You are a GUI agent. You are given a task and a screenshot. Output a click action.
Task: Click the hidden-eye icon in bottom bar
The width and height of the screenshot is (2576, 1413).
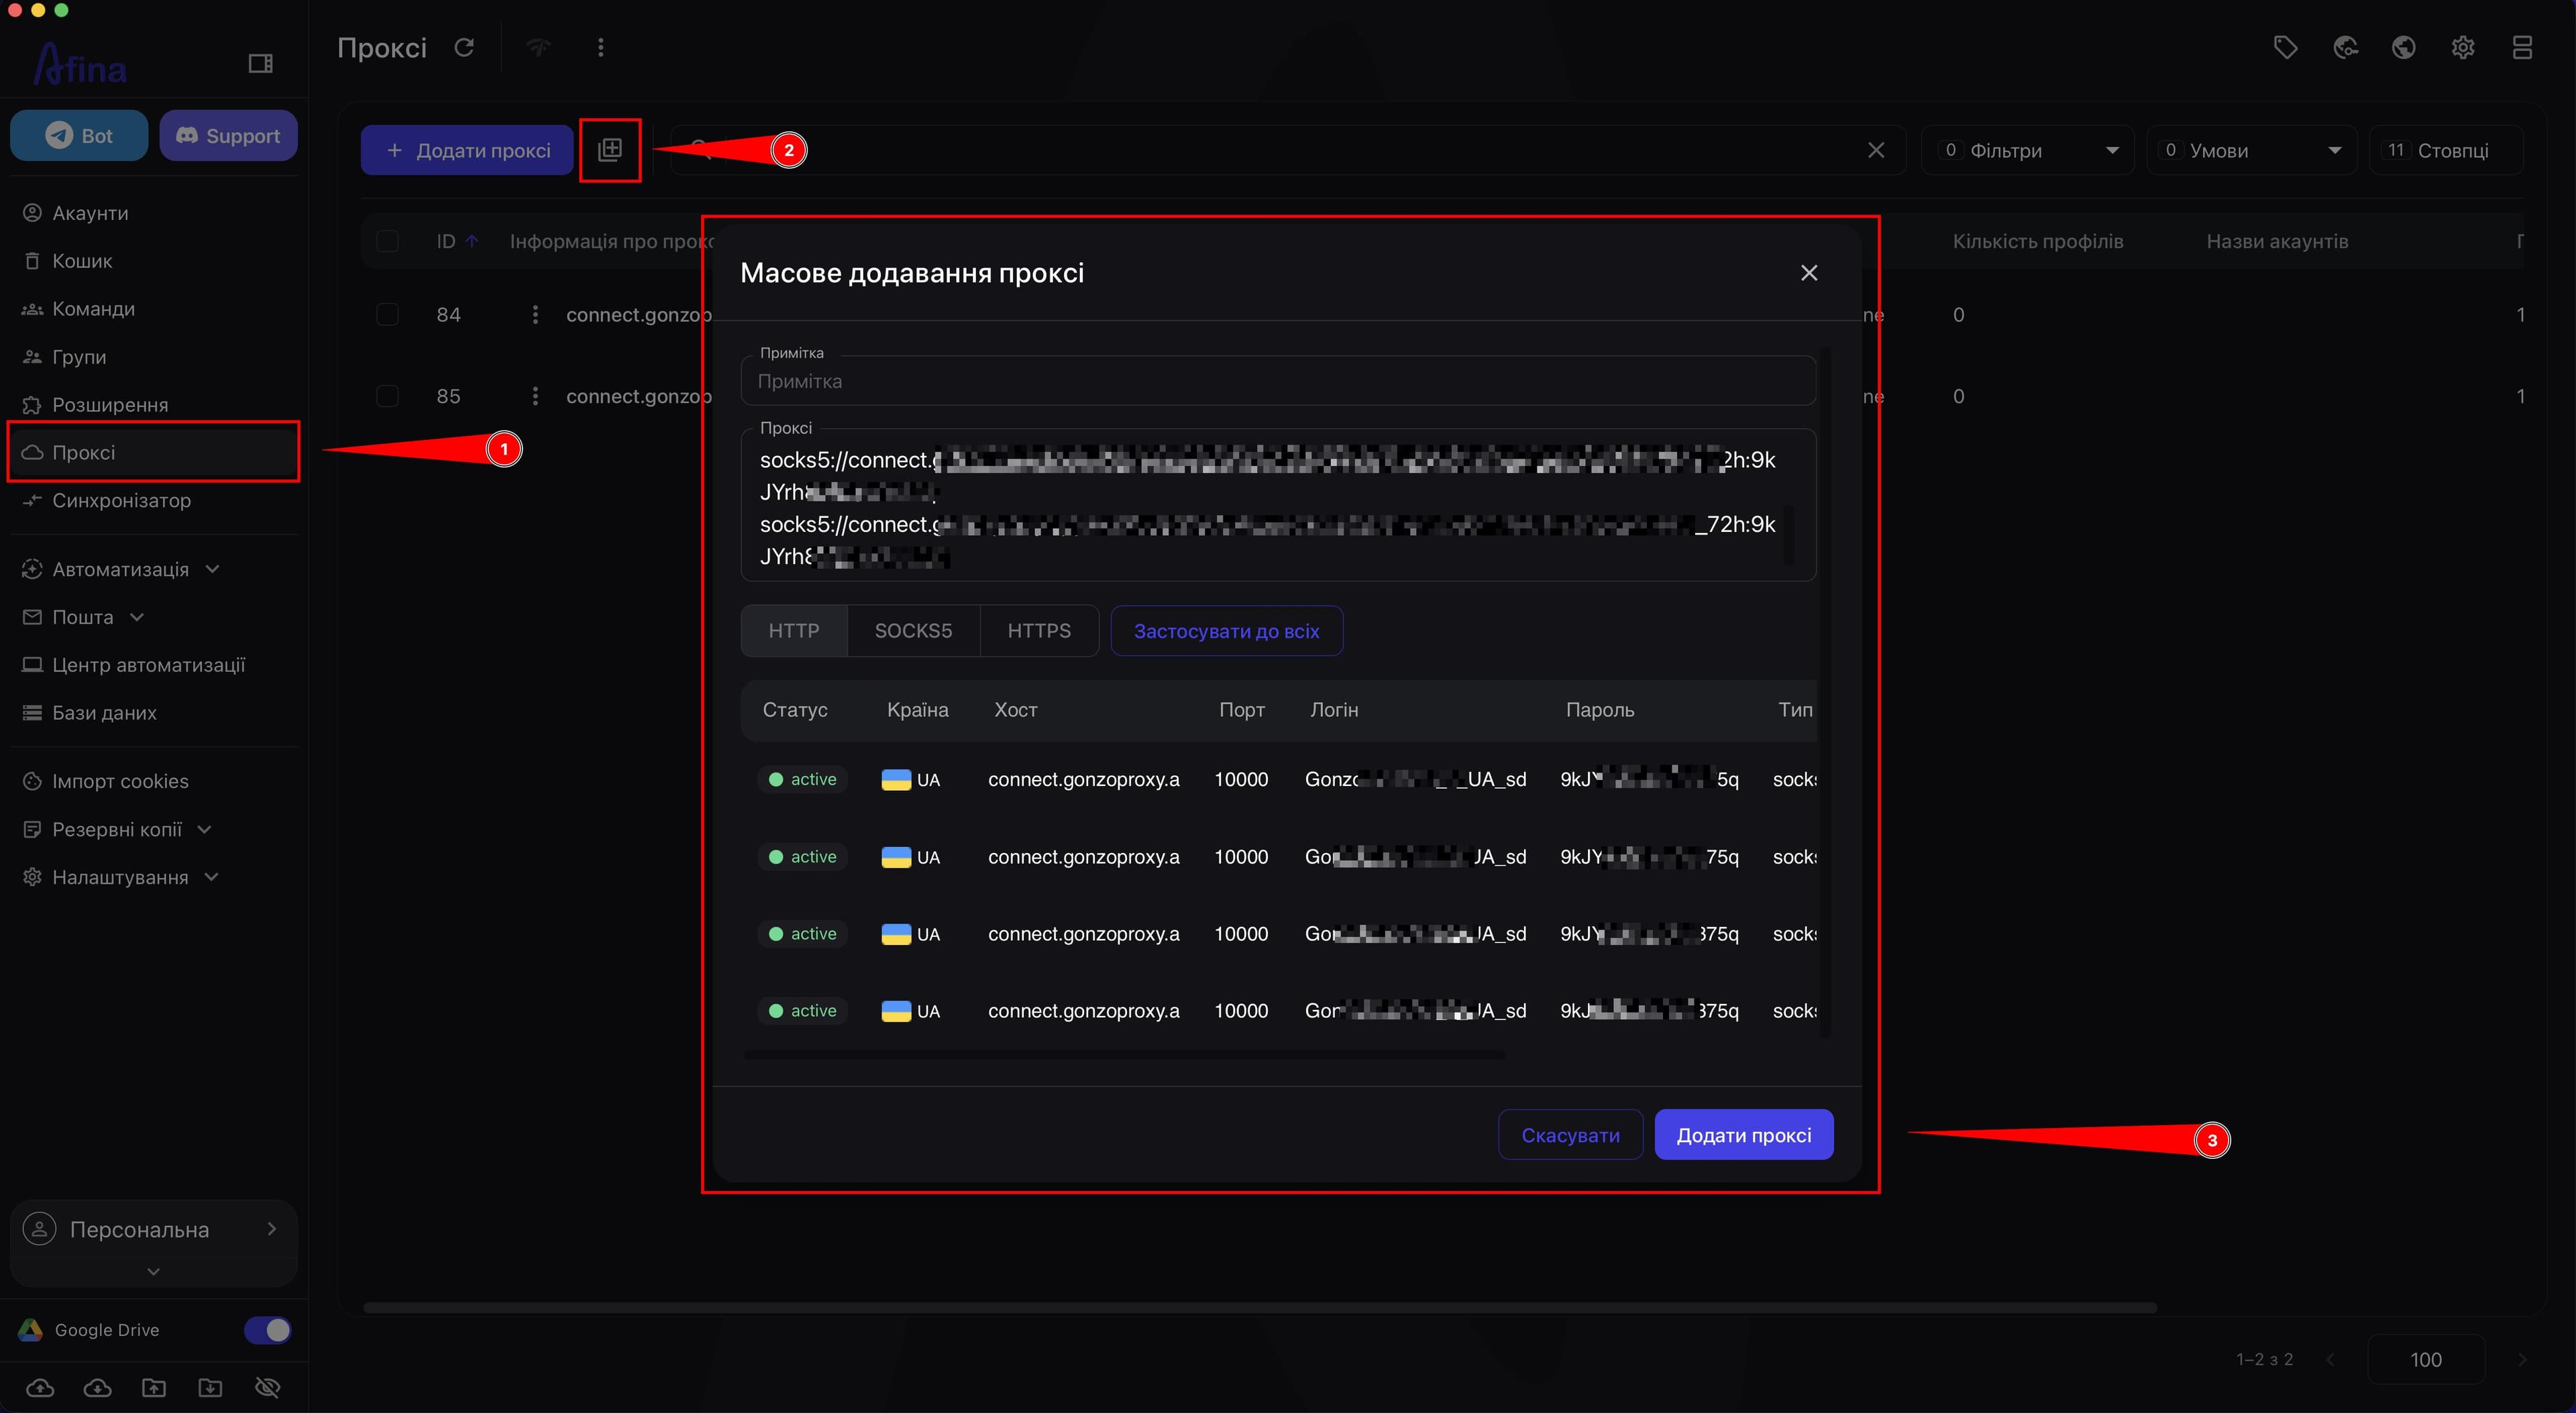268,1387
